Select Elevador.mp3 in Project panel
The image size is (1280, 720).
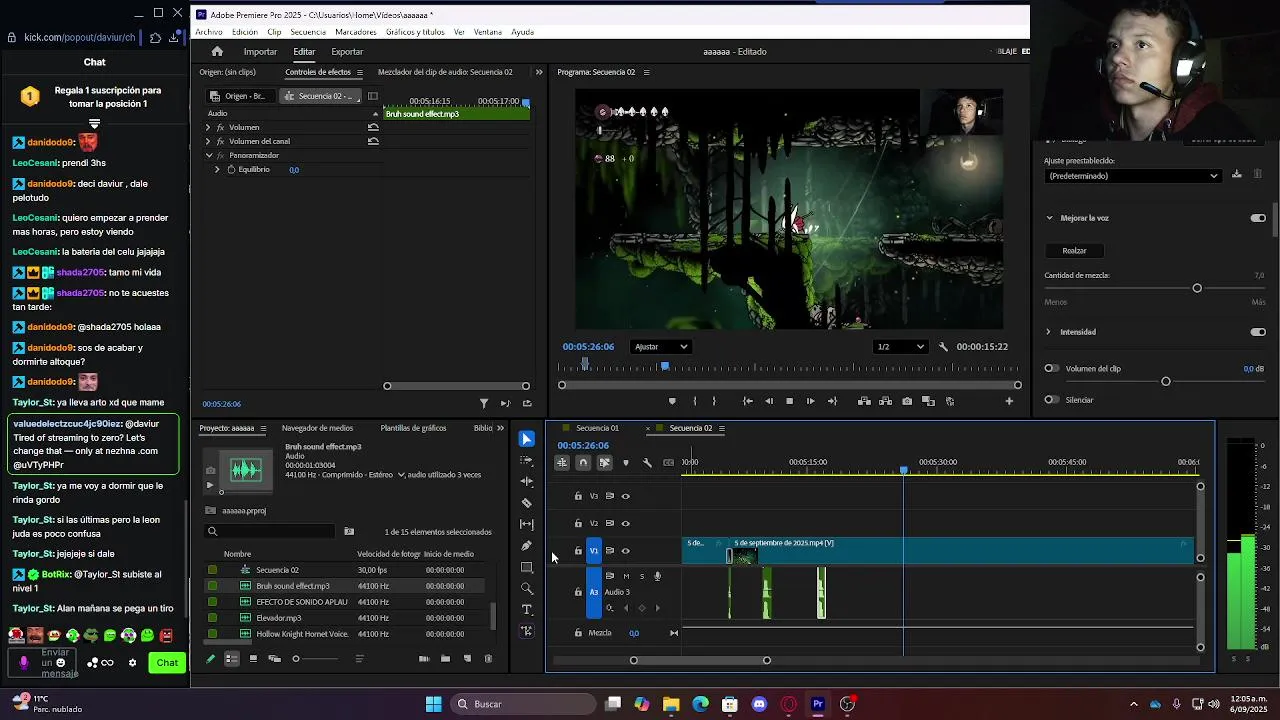[279, 618]
